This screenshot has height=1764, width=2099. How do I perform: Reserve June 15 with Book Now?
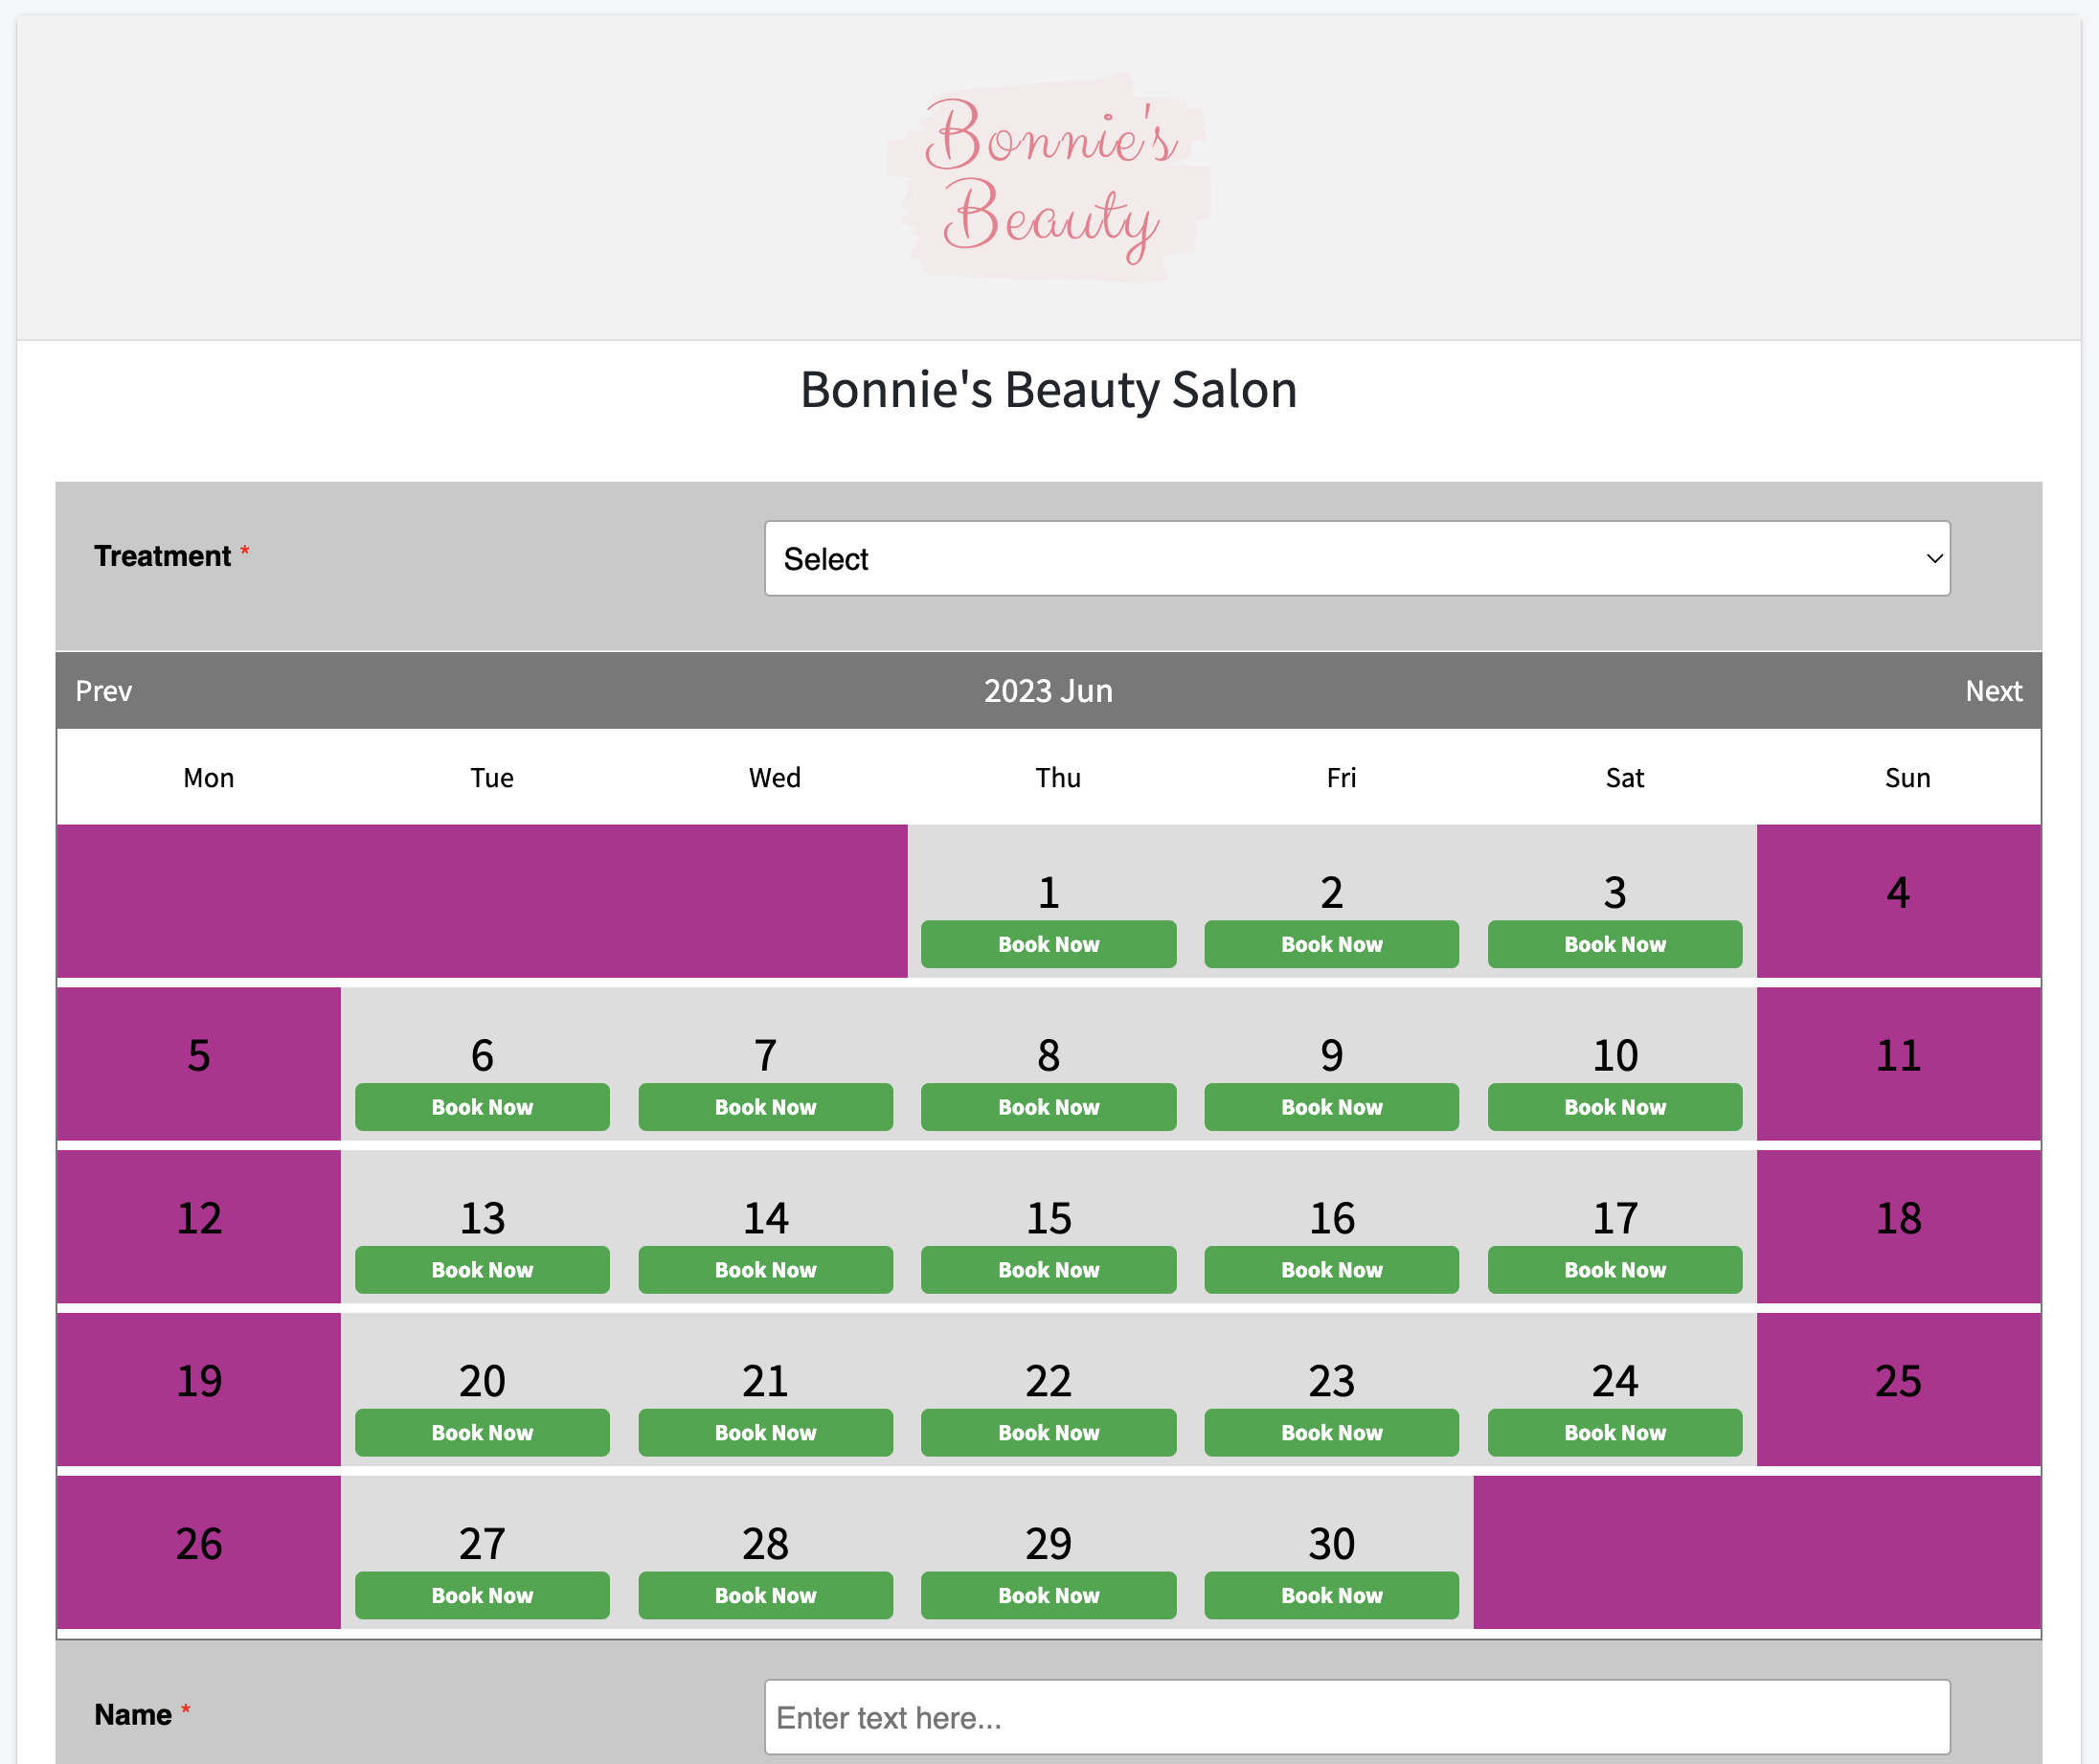1048,1269
